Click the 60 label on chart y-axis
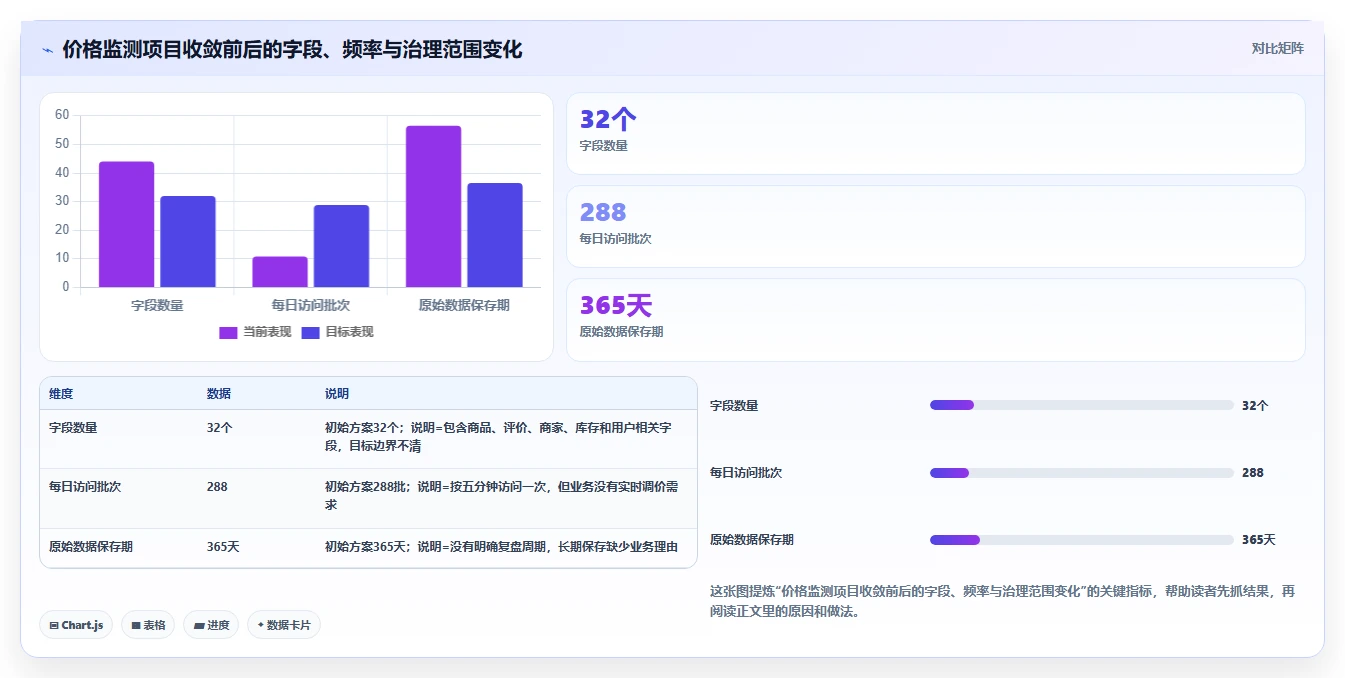The height and width of the screenshot is (678, 1345). coord(62,115)
